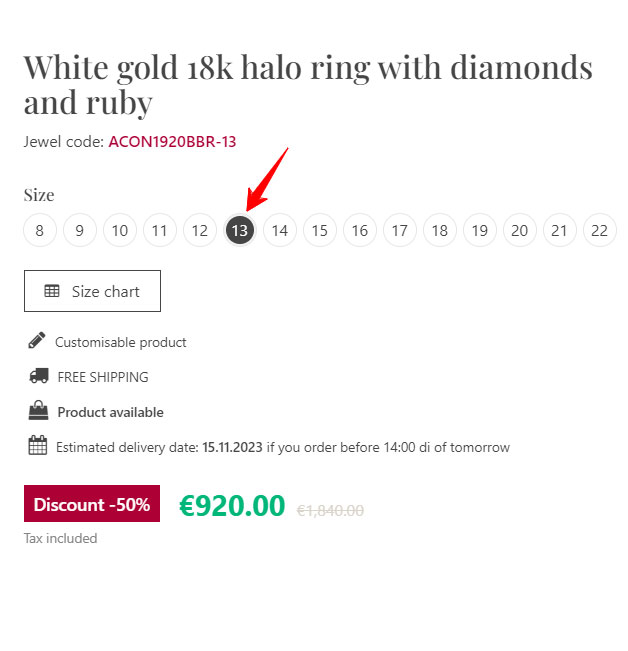Select ring size 16
Screen dimensions: 628x651
point(360,230)
